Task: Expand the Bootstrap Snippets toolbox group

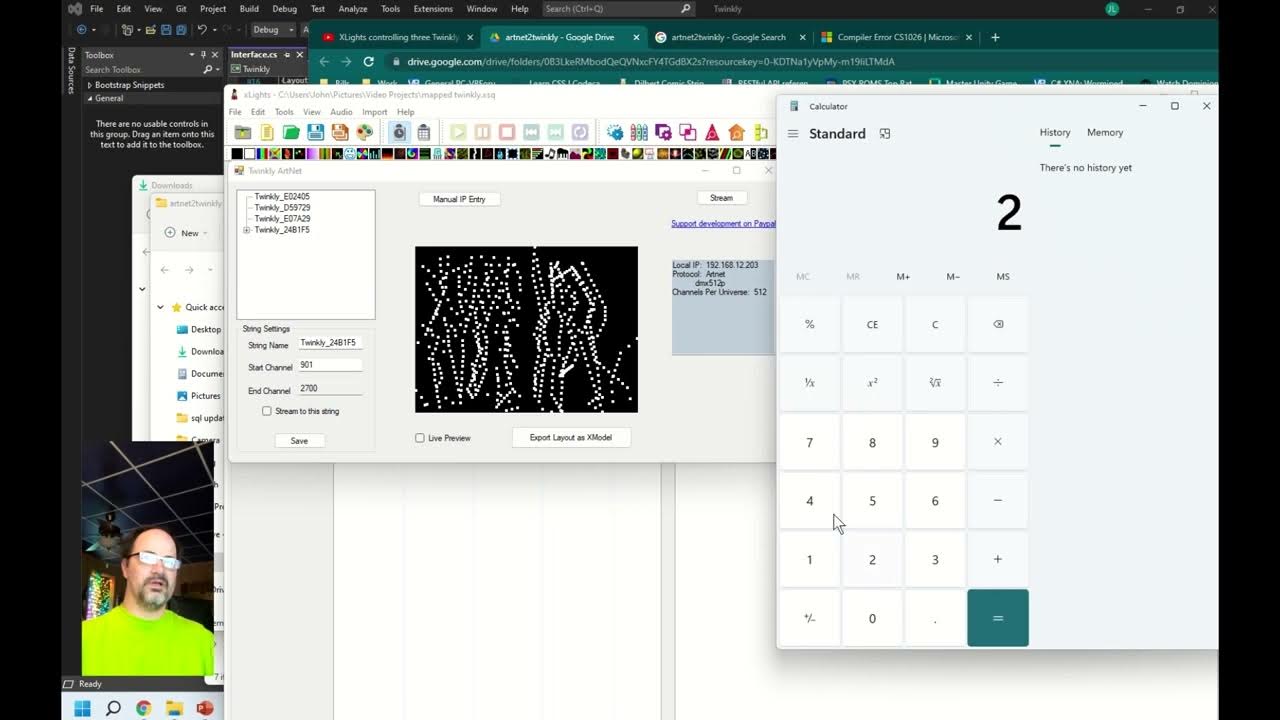Action: 89,85
